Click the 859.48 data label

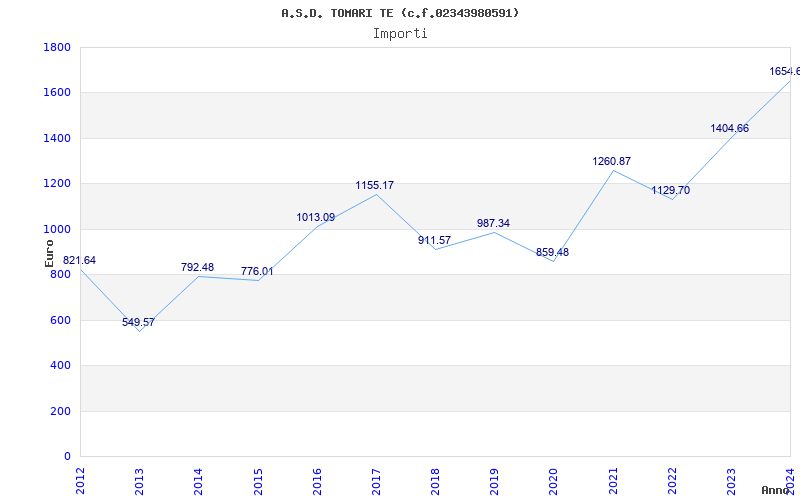pyautogui.click(x=552, y=253)
